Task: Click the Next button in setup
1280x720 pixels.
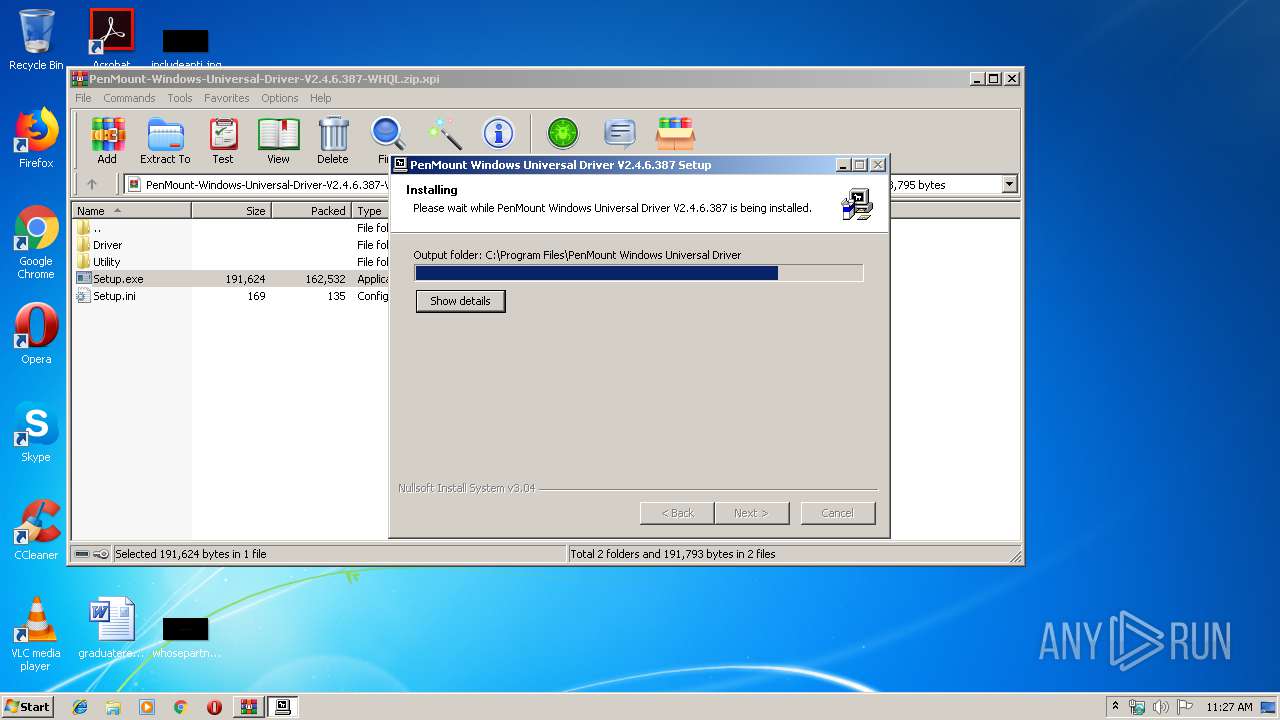Action: tap(752, 513)
